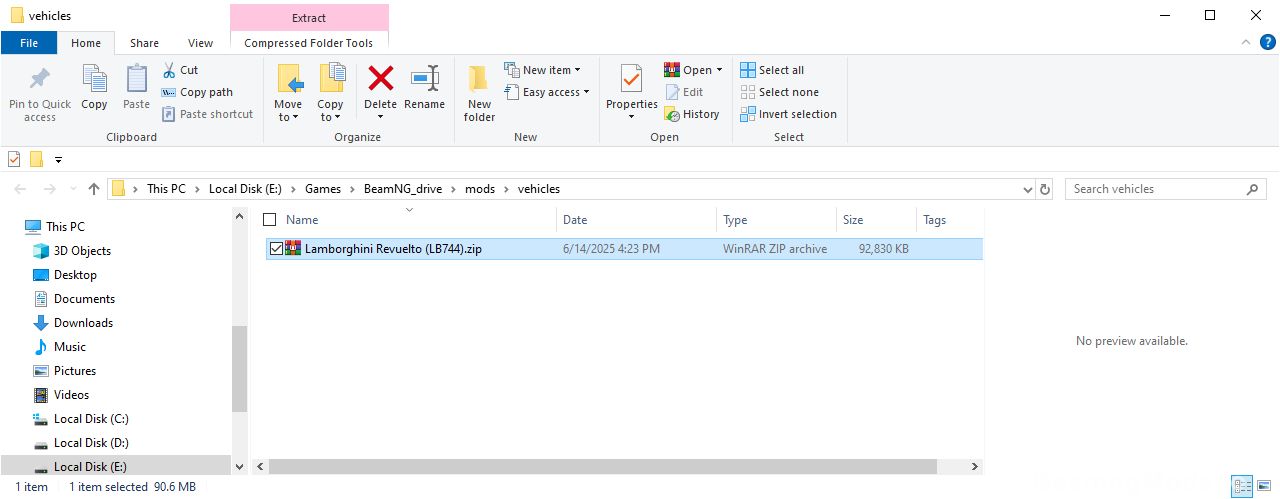Switch to Details view in status bar
Image resolution: width=1280 pixels, height=499 pixels.
(x=1242, y=487)
